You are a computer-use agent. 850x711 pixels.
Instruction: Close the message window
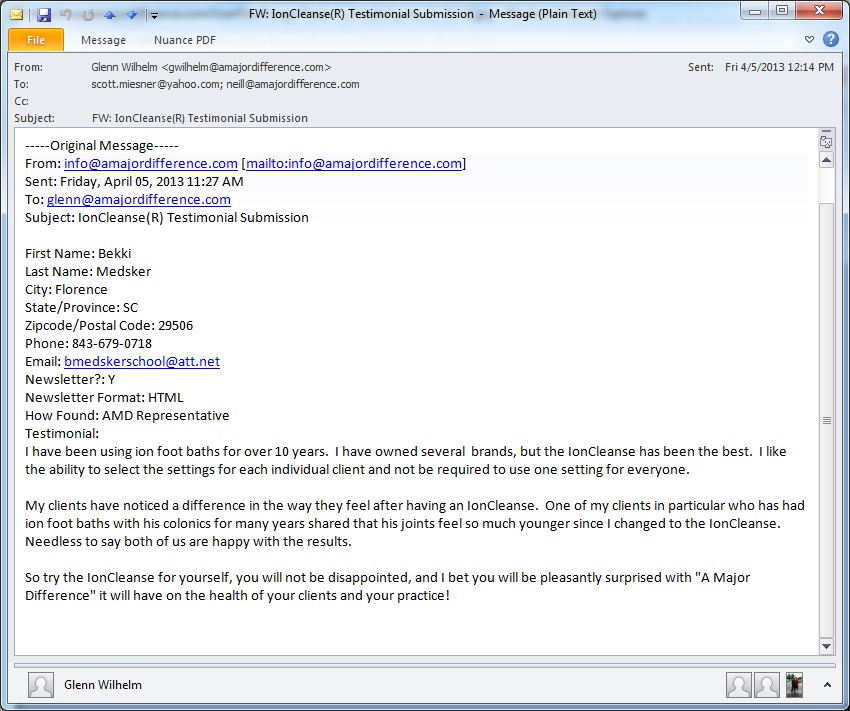(819, 11)
